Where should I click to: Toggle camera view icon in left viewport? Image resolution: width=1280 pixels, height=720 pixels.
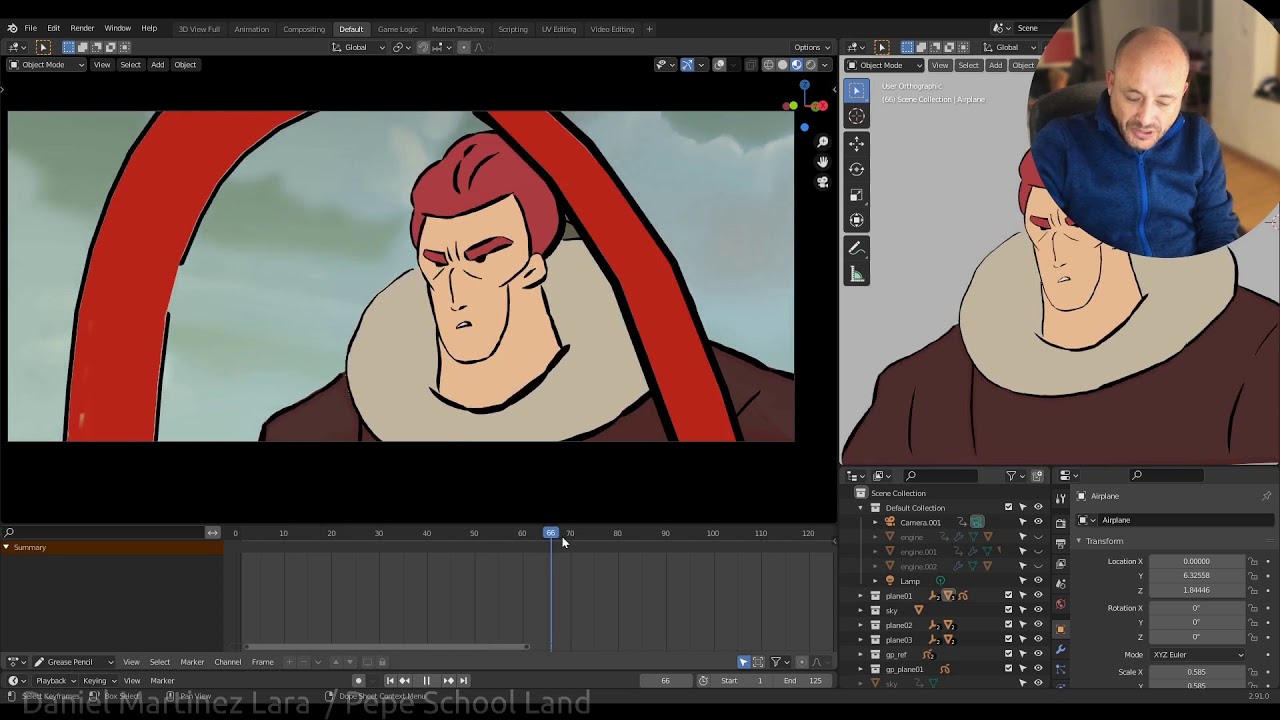click(823, 182)
